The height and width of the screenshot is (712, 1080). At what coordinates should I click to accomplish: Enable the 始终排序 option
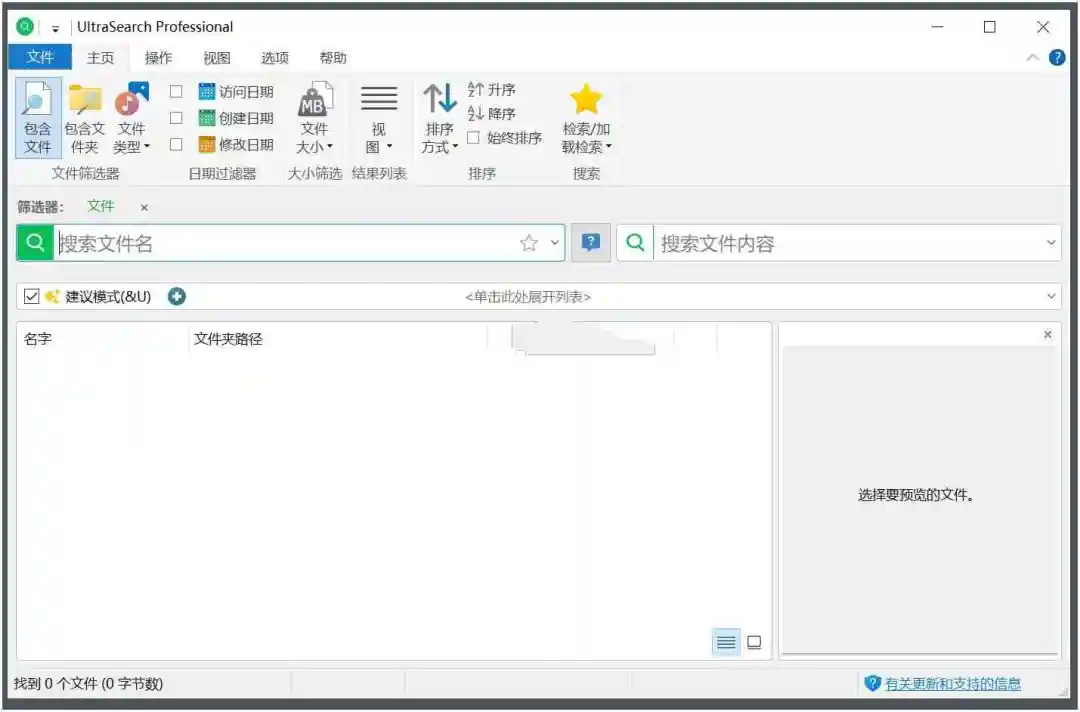point(471,138)
